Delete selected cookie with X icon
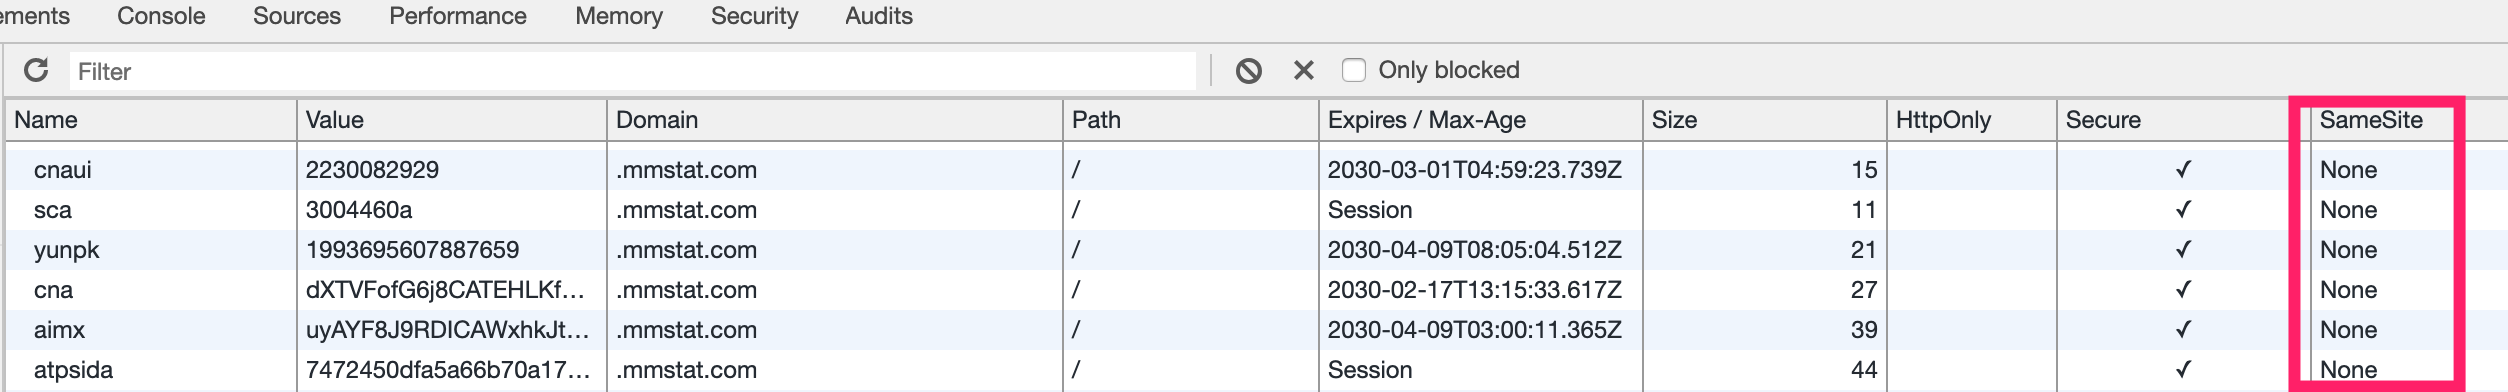 click(1303, 70)
